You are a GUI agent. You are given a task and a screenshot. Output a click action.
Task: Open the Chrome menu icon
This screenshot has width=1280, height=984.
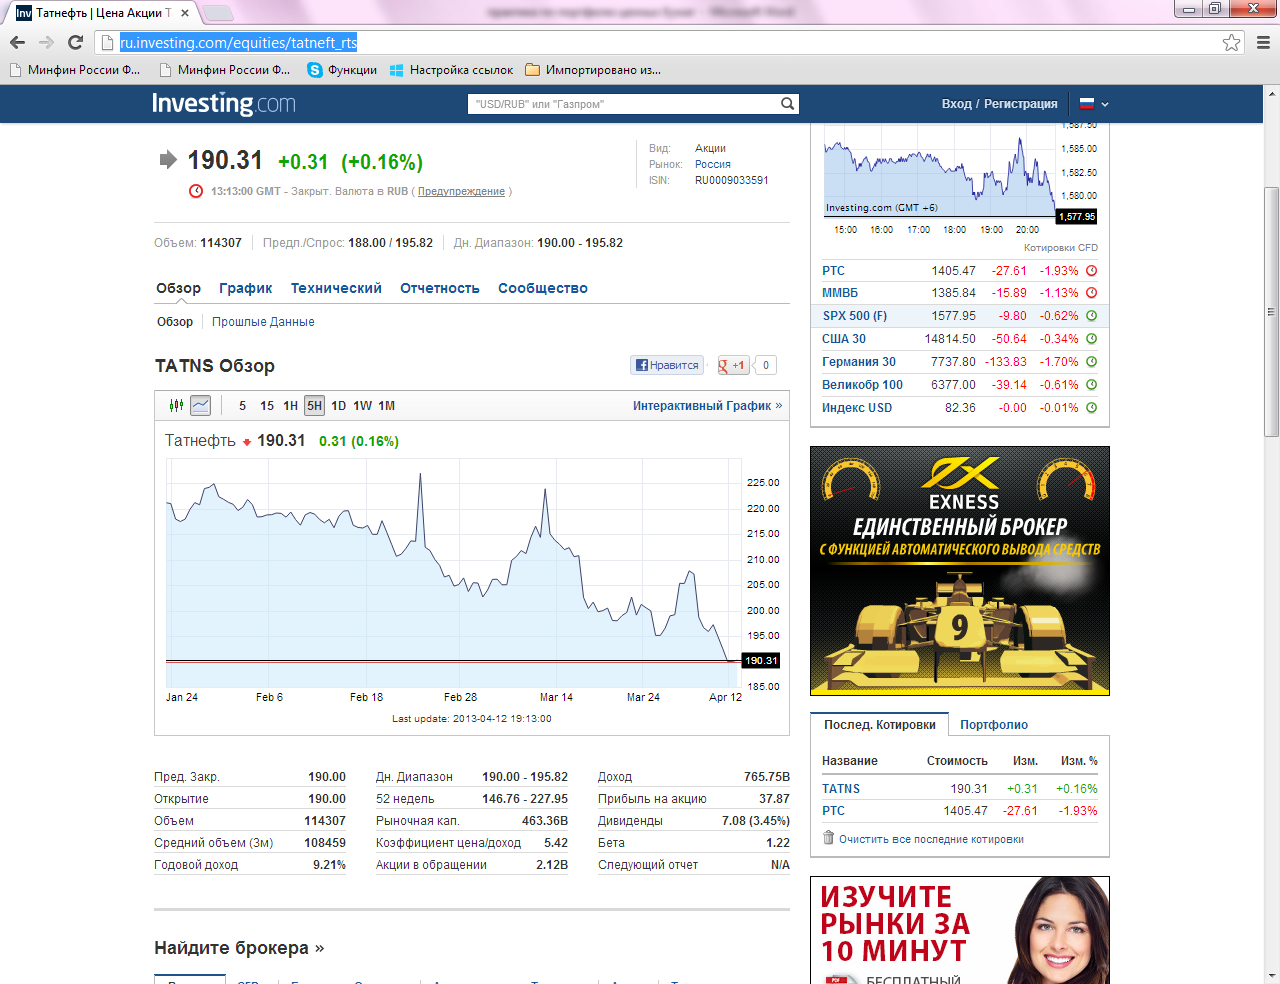tap(1263, 42)
